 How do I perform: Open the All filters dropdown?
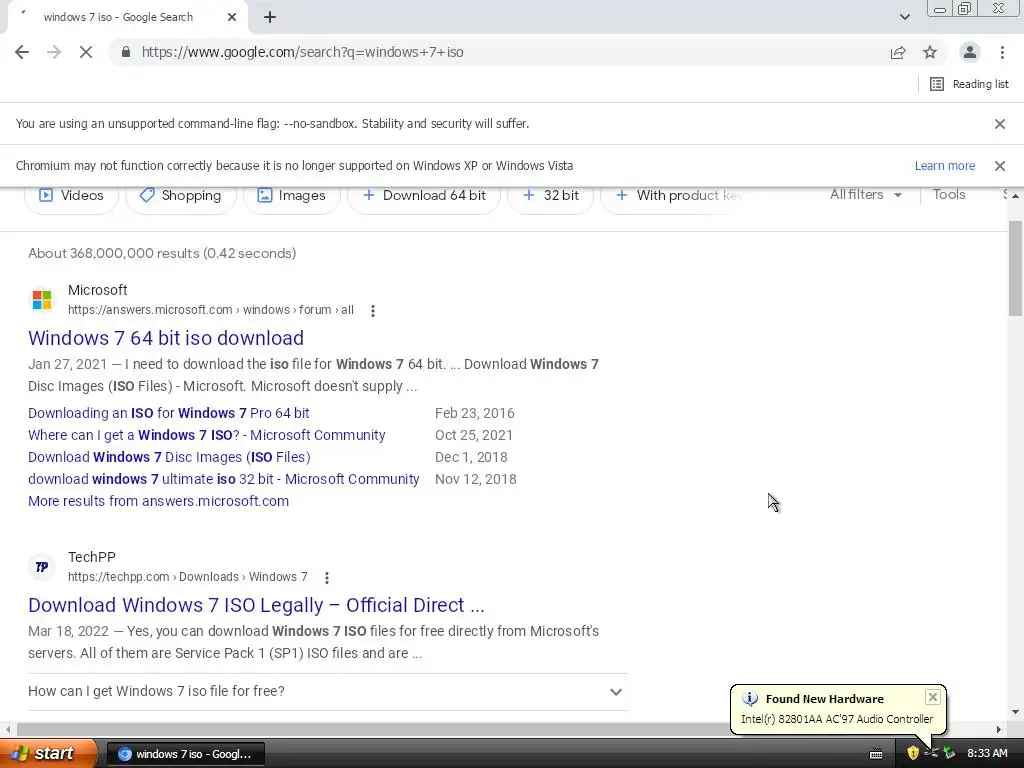pos(865,195)
